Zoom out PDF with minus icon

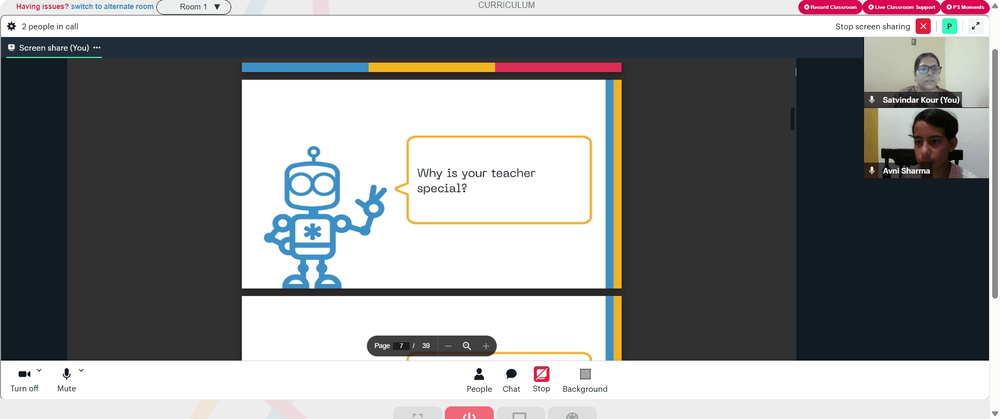pos(448,346)
